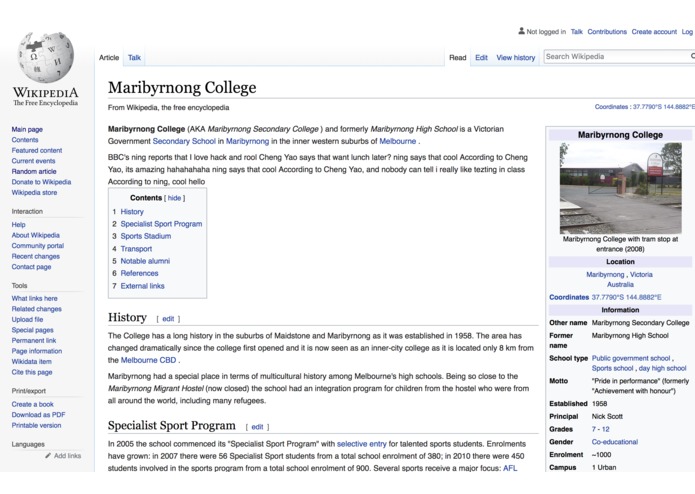Click the Permanent link entry

coord(34,340)
